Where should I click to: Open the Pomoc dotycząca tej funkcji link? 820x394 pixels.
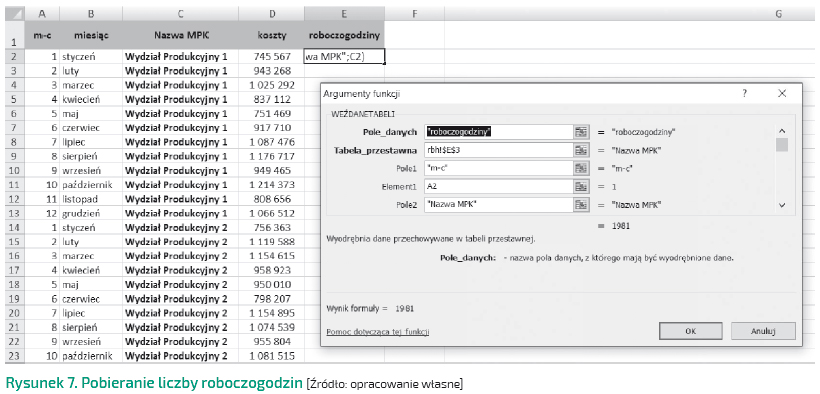coord(378,332)
